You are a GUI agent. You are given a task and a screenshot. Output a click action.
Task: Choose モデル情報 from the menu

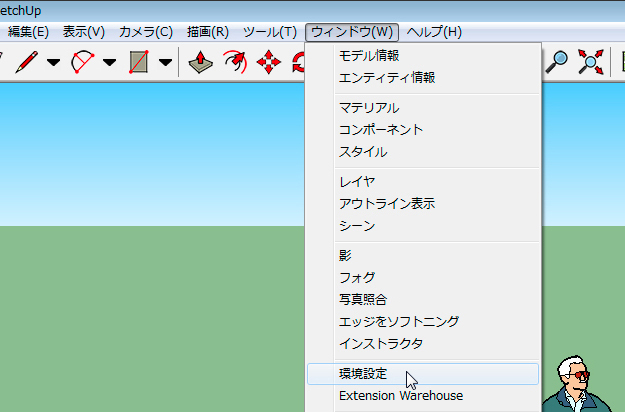pyautogui.click(x=423, y=56)
